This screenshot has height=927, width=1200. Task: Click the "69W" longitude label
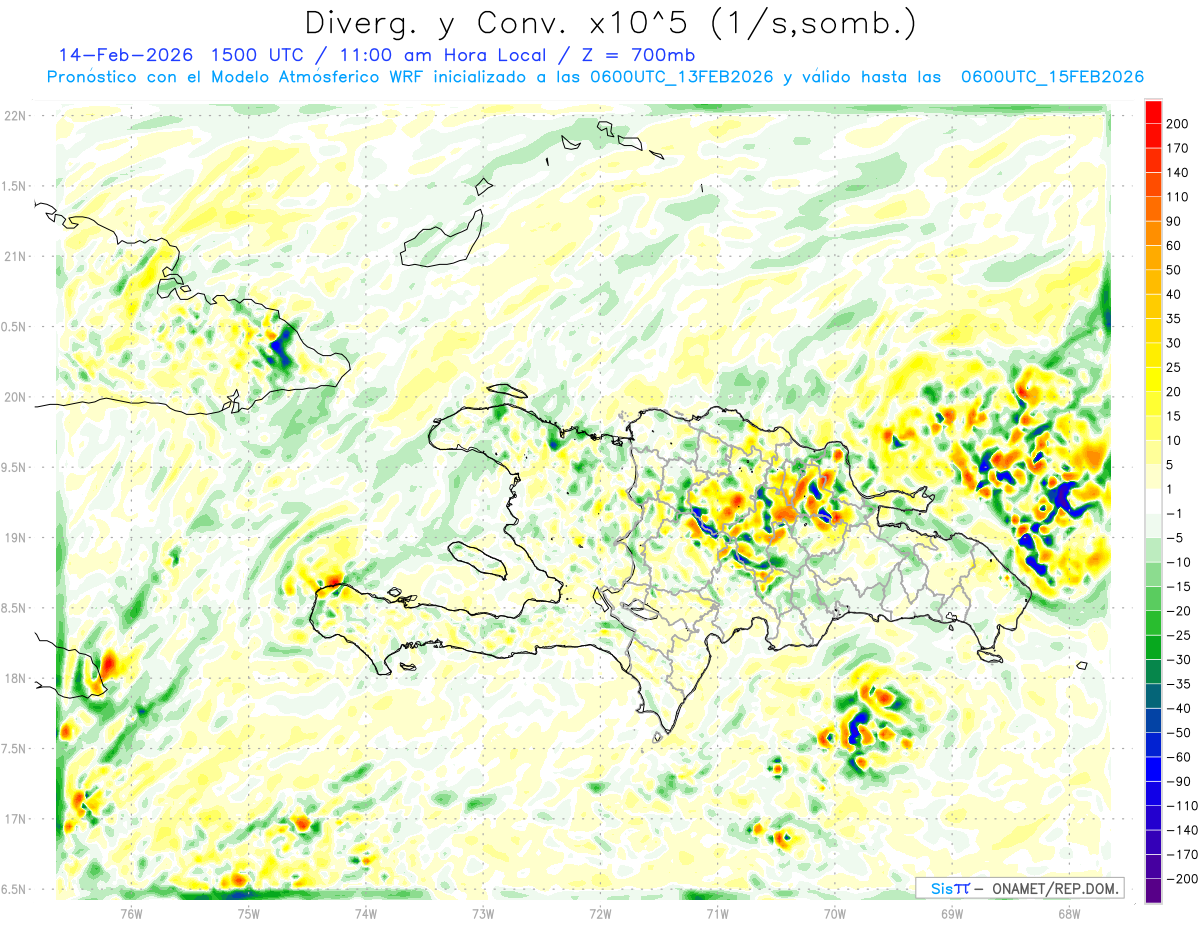951,912
